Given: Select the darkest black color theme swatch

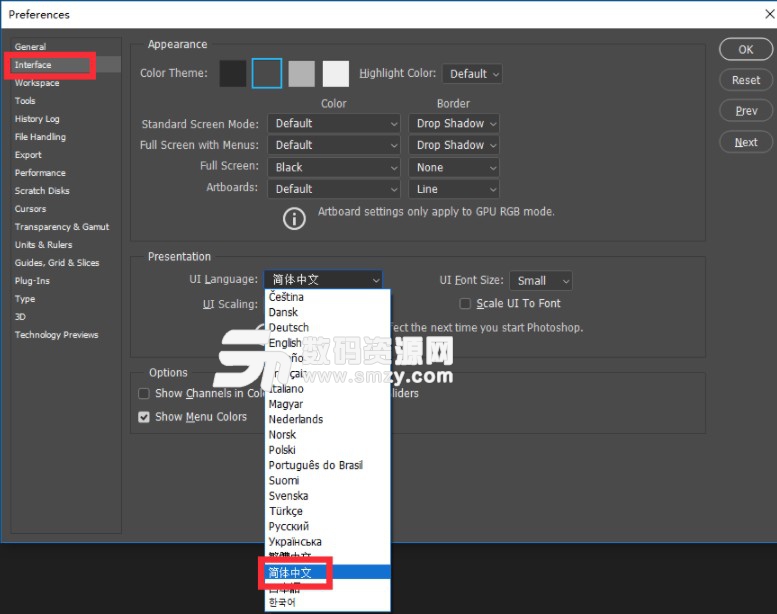Looking at the screenshot, I should (x=233, y=73).
